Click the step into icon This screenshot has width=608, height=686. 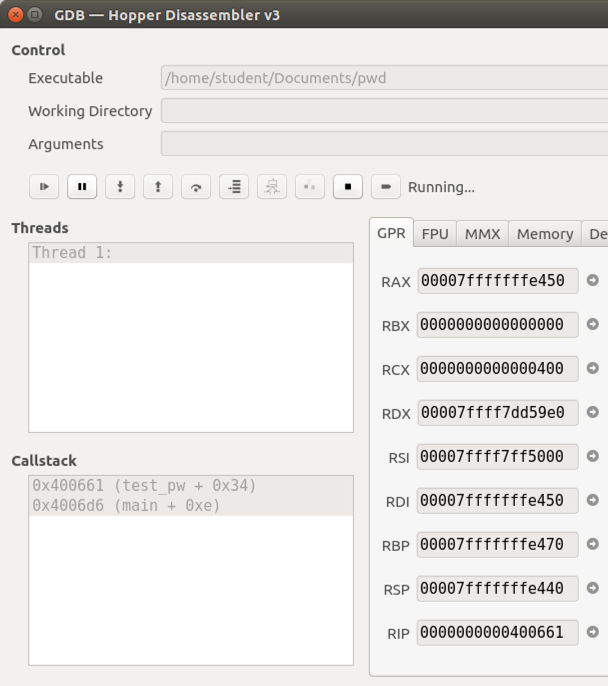(x=120, y=187)
